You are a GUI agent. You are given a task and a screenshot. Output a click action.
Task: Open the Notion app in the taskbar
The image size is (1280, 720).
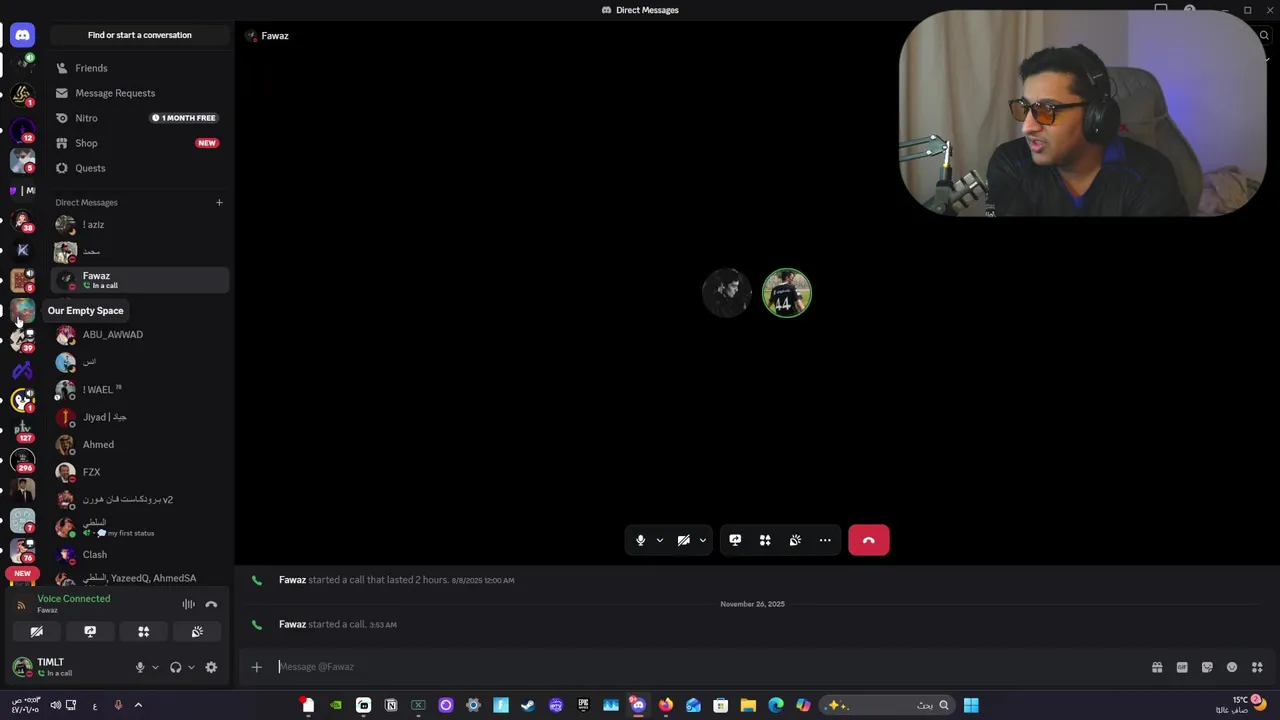click(391, 705)
